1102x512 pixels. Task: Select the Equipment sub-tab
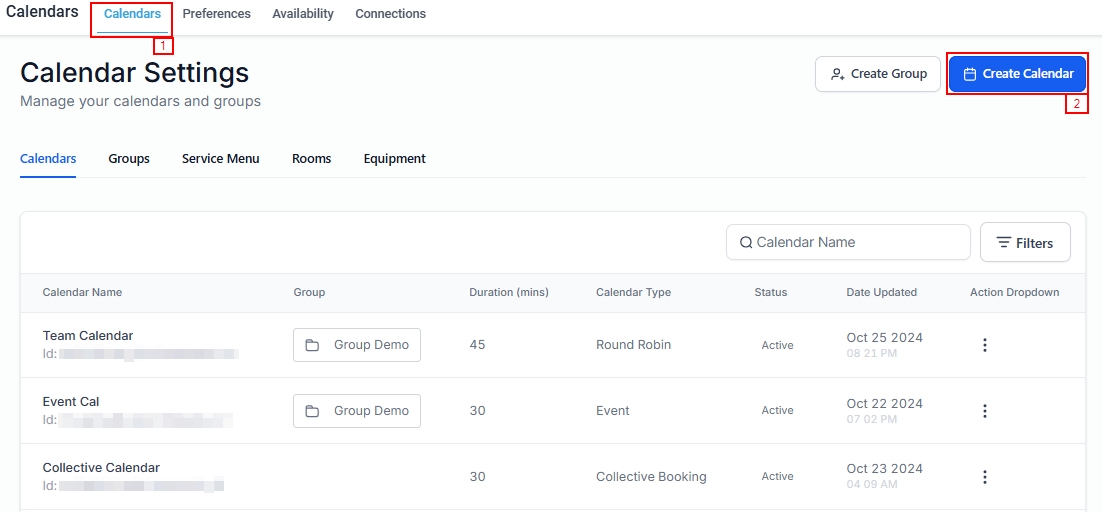(x=394, y=159)
